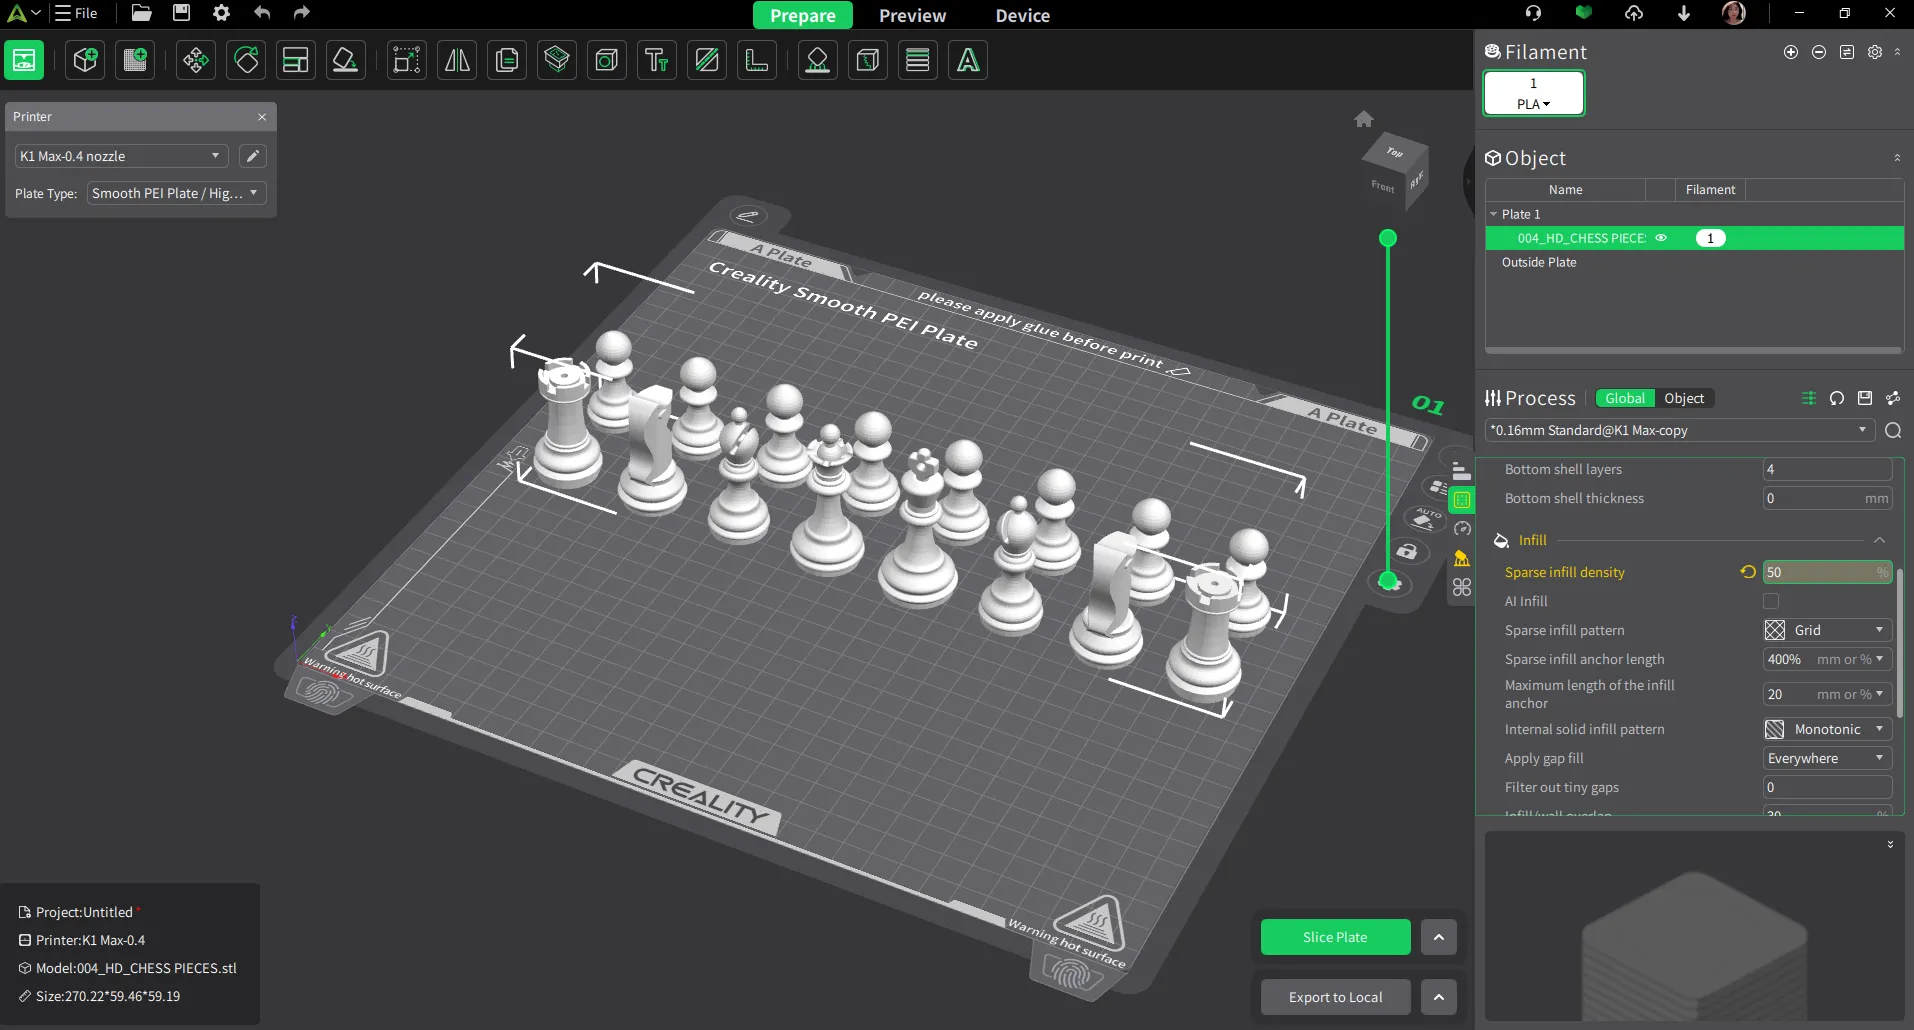Click the Split cube tool icon
The image size is (1914, 1030).
pos(868,60)
